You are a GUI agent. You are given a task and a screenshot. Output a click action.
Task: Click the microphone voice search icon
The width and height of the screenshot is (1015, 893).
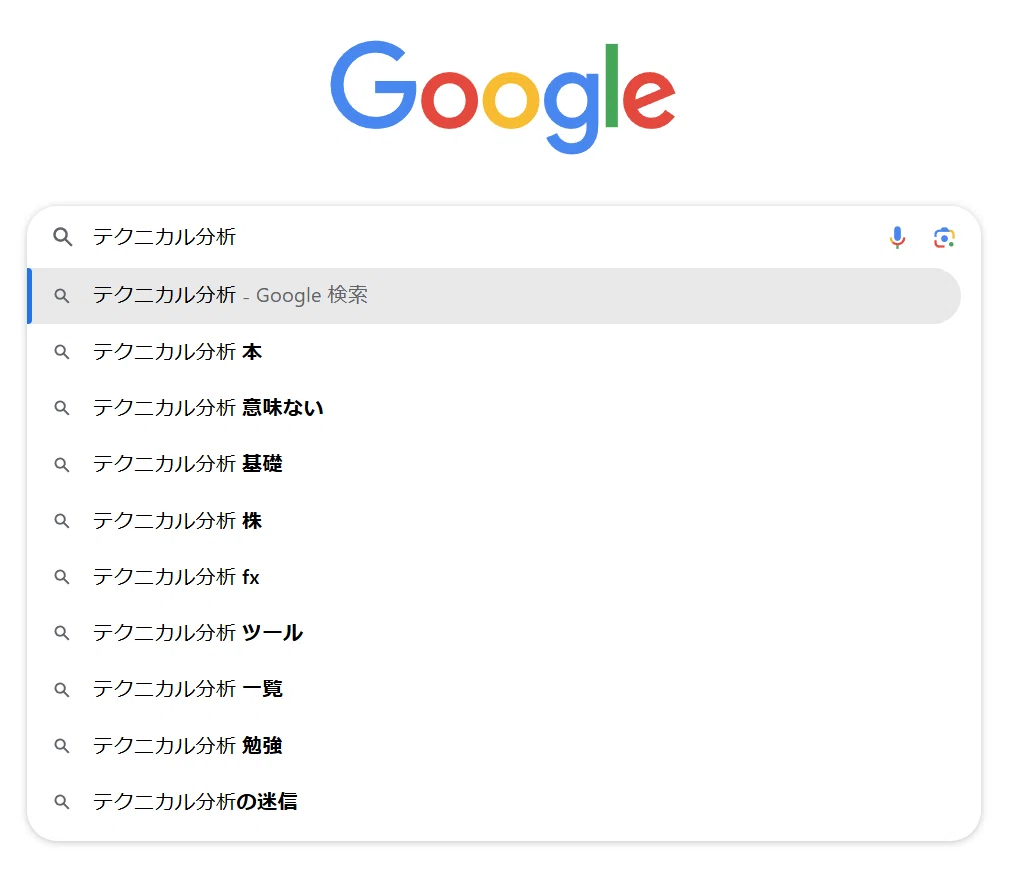pyautogui.click(x=897, y=237)
